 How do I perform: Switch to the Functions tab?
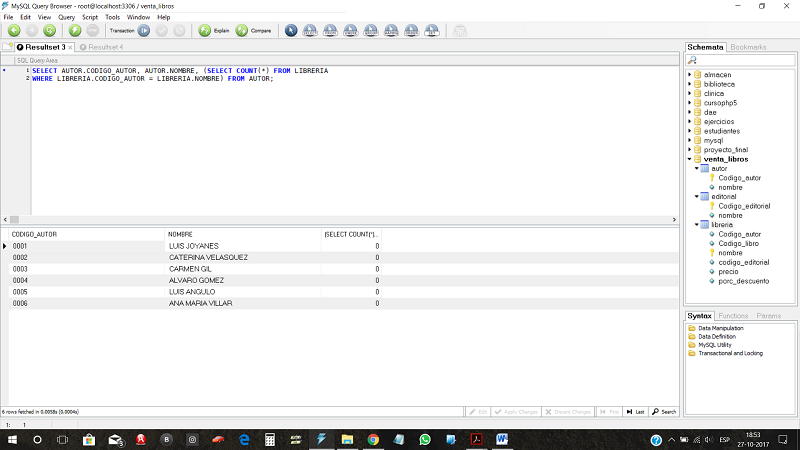(733, 316)
